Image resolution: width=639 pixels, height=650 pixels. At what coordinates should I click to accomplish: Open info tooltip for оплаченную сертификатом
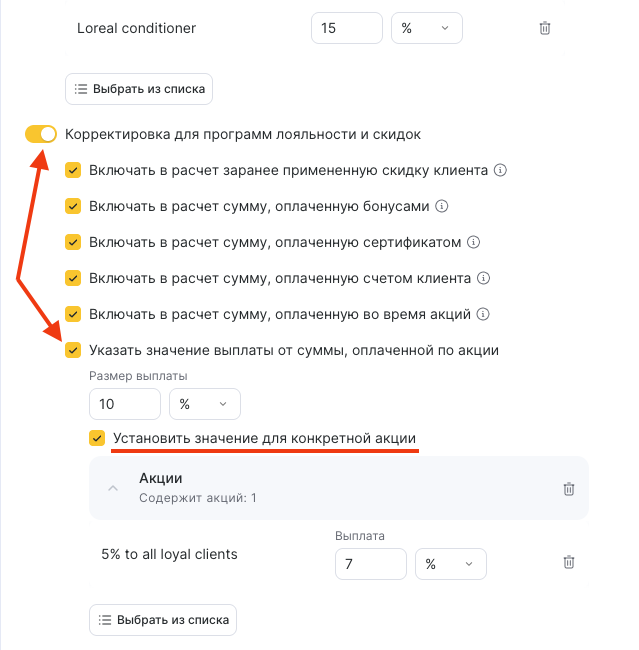pos(475,242)
